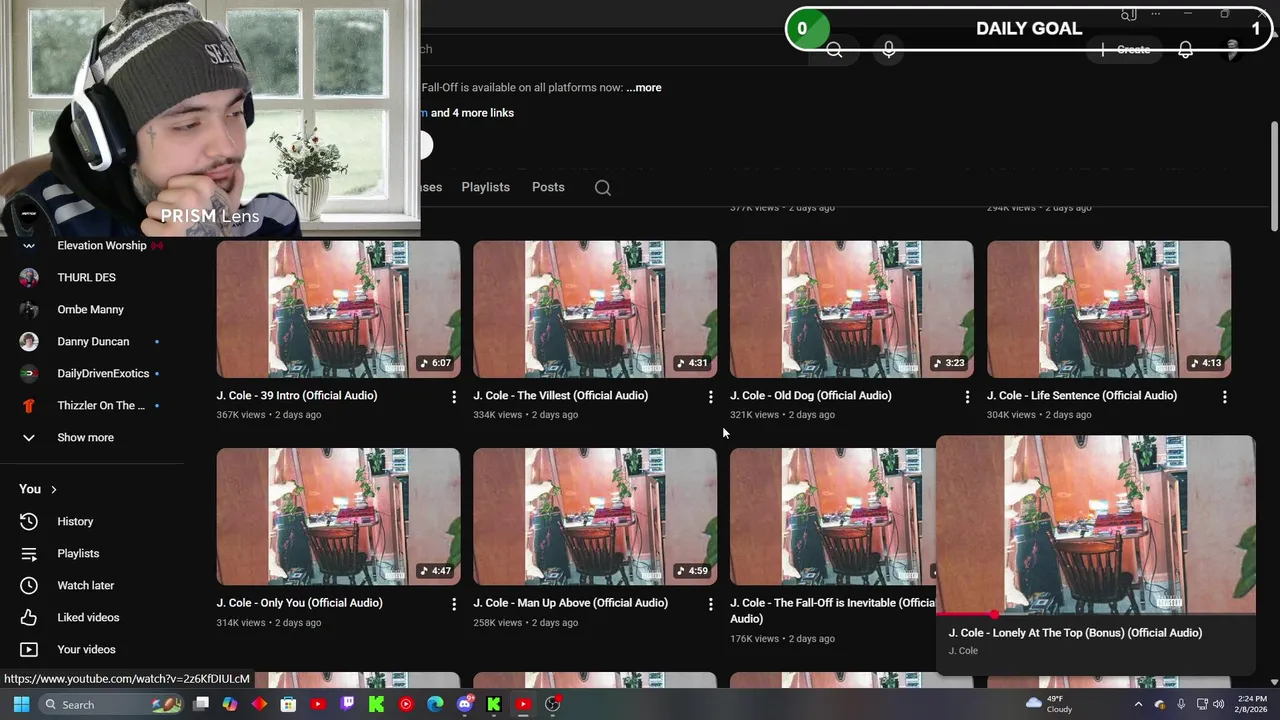Viewport: 1280px width, 720px height.
Task: Click the YouTube search magnifier icon
Action: tap(834, 49)
